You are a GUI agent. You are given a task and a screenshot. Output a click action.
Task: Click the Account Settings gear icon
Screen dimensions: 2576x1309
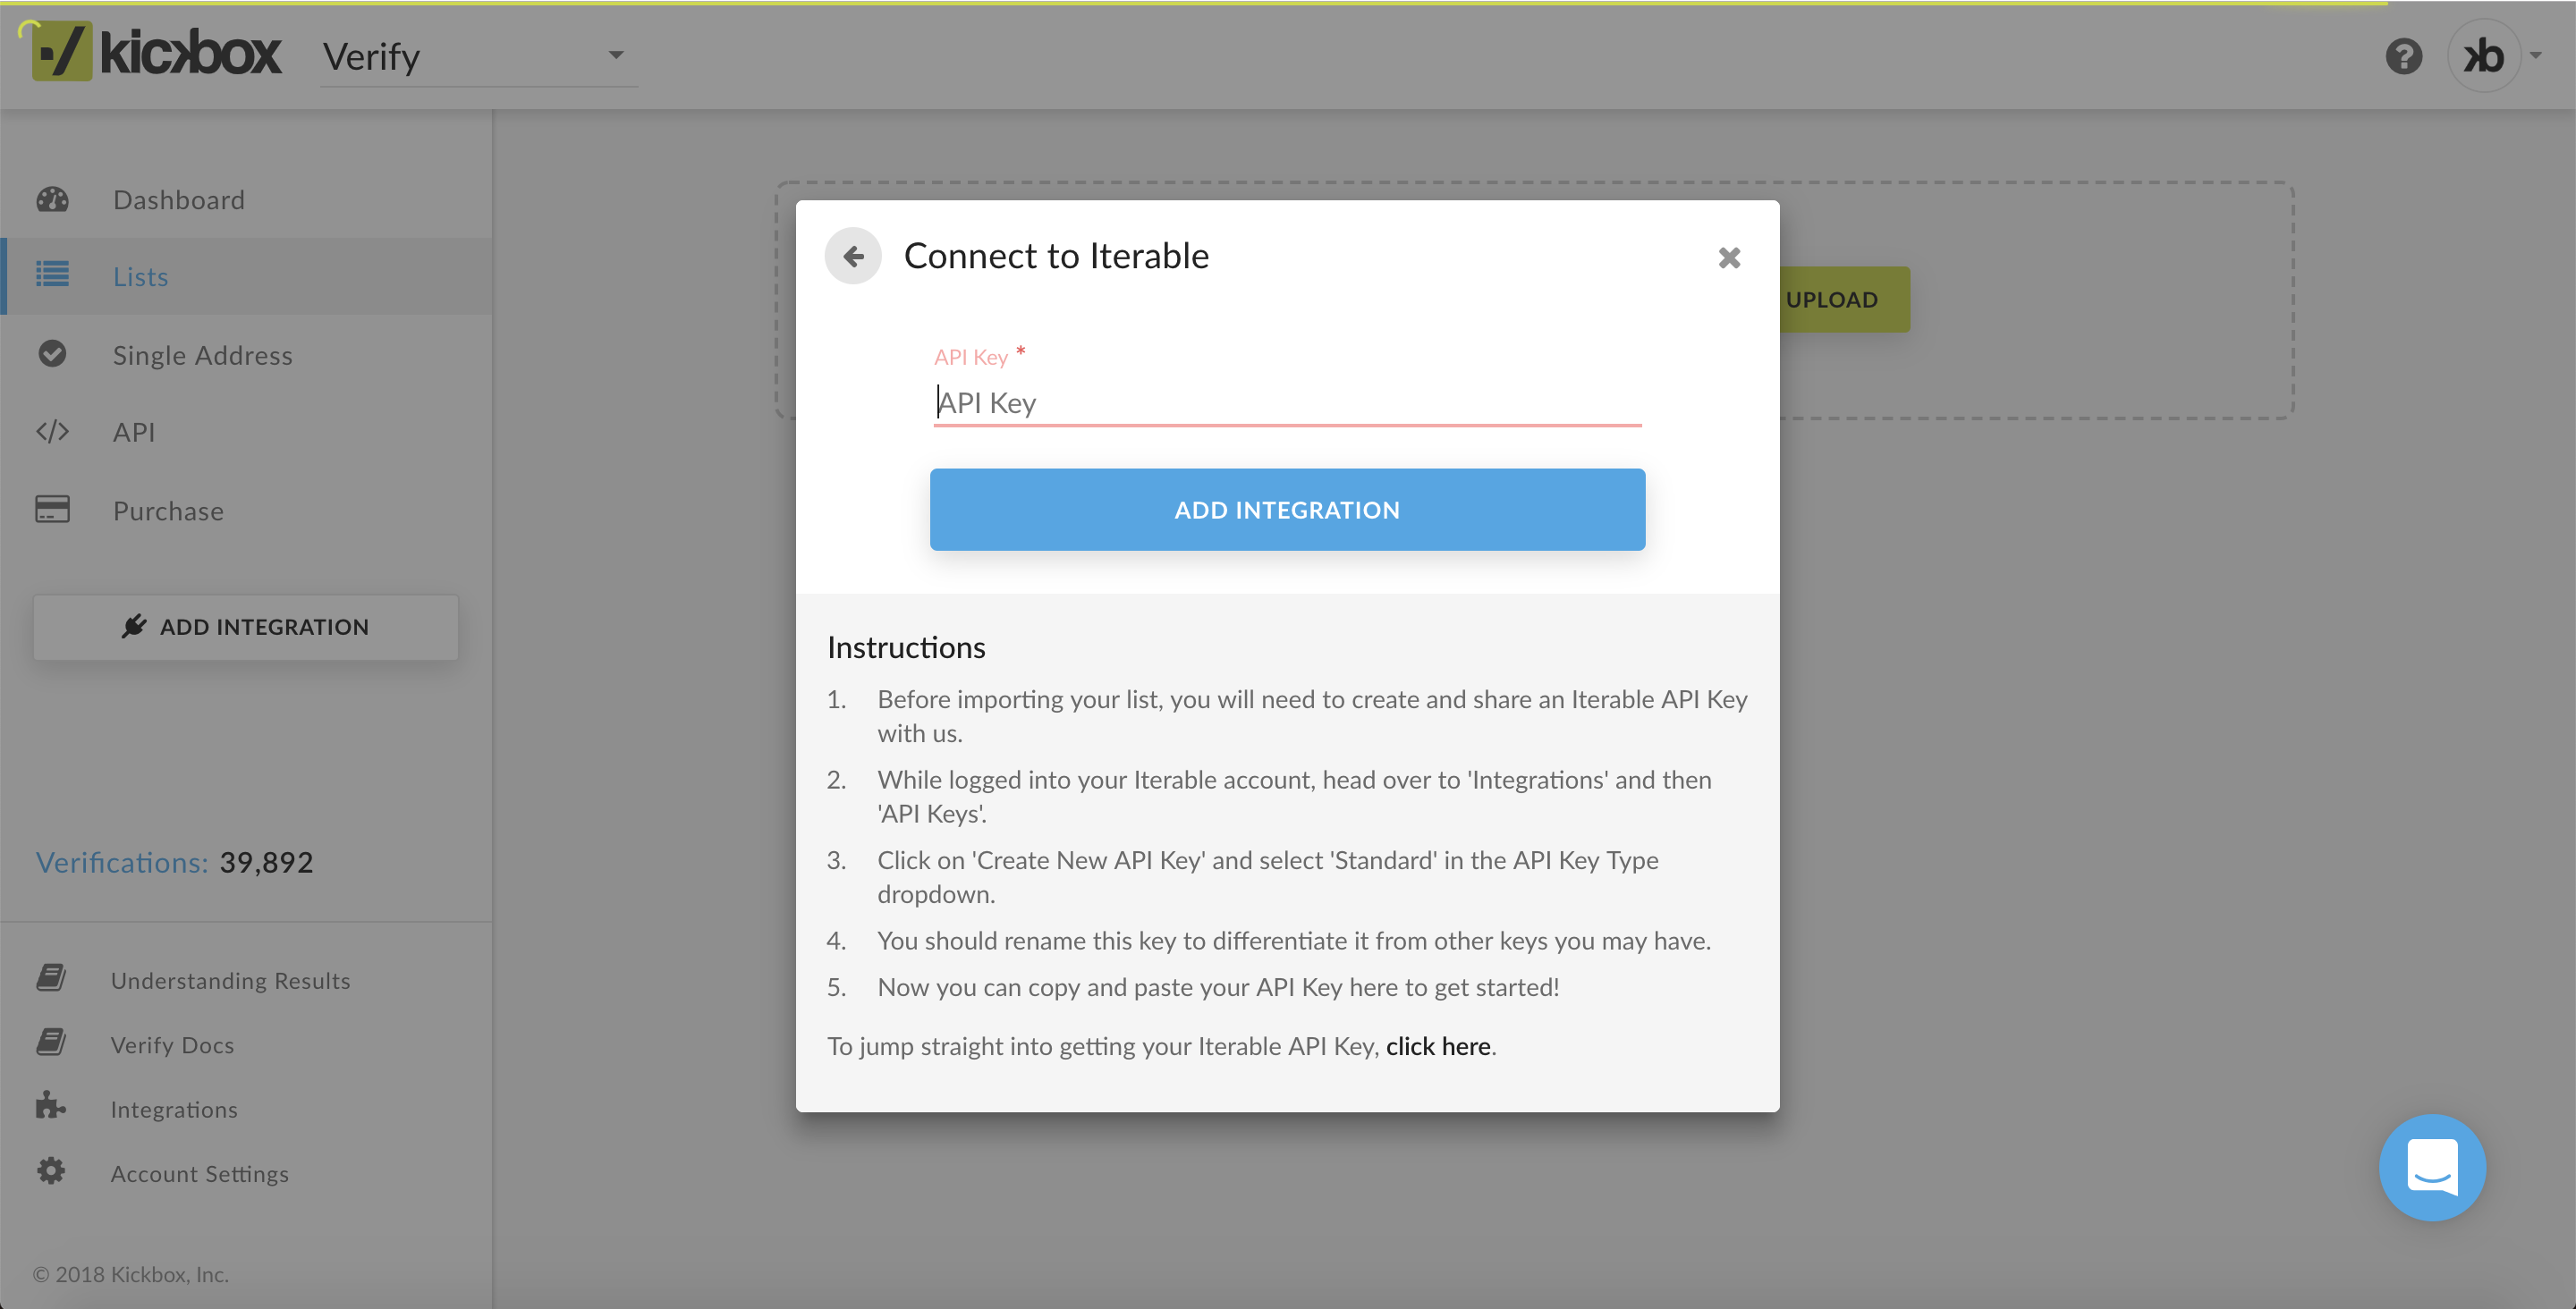pyautogui.click(x=51, y=1172)
